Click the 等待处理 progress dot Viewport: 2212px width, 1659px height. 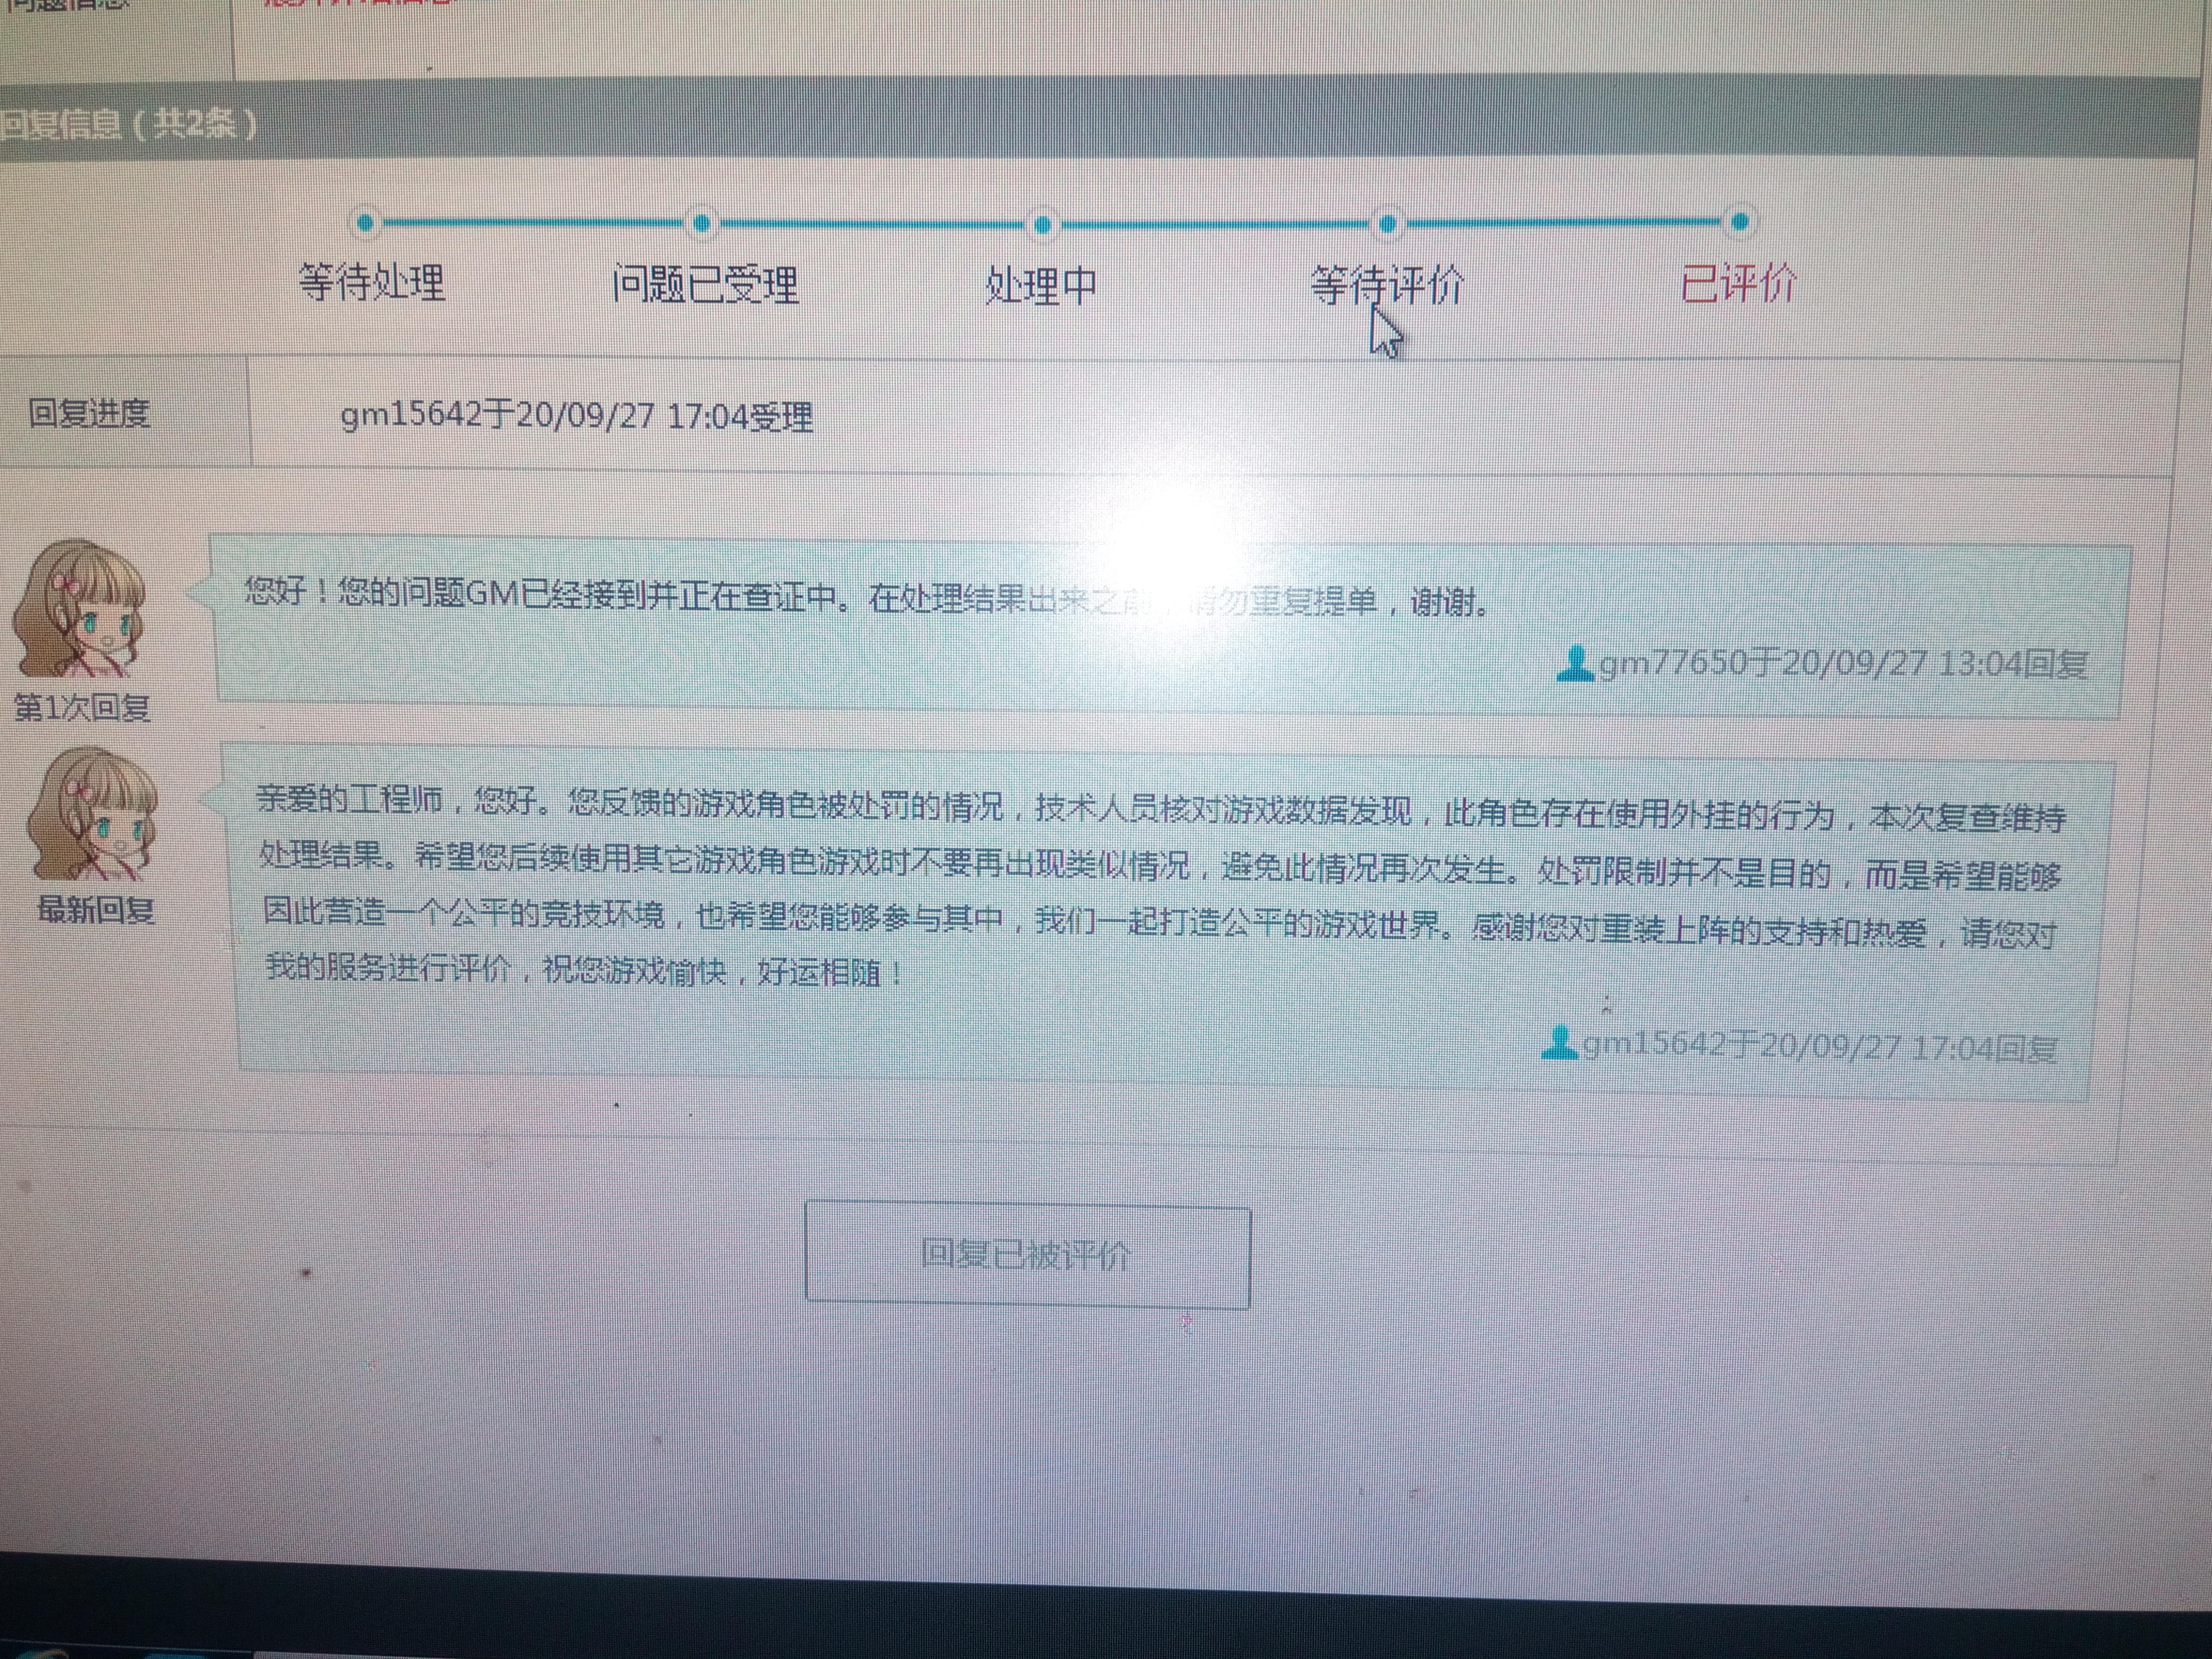pos(366,222)
